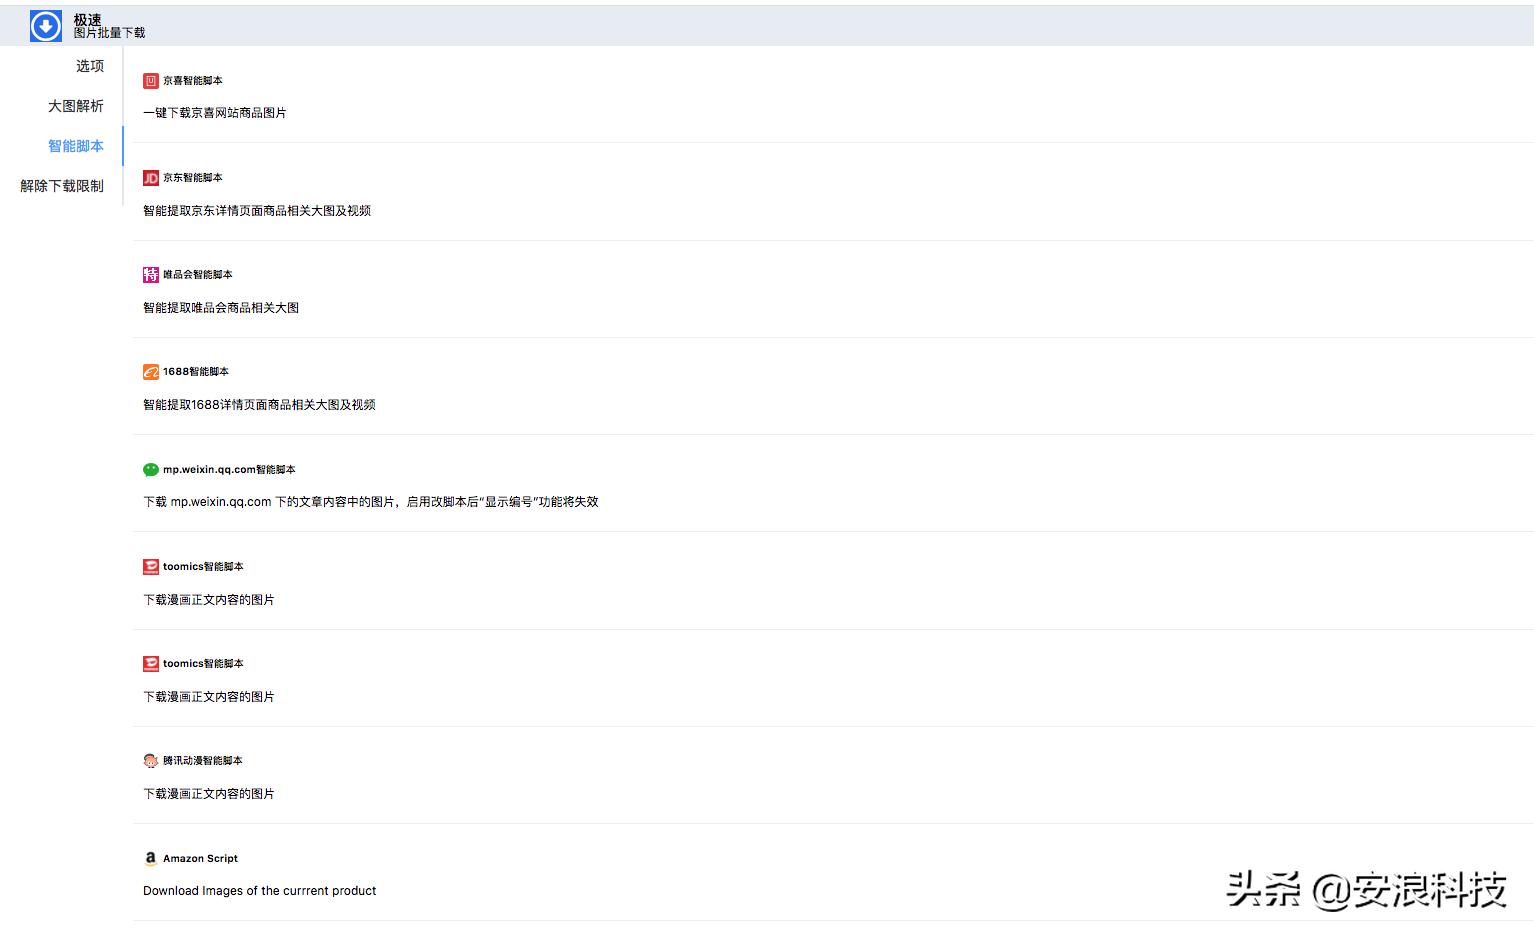Click the 极速 app name in header
This screenshot has width=1534, height=936.
point(88,19)
